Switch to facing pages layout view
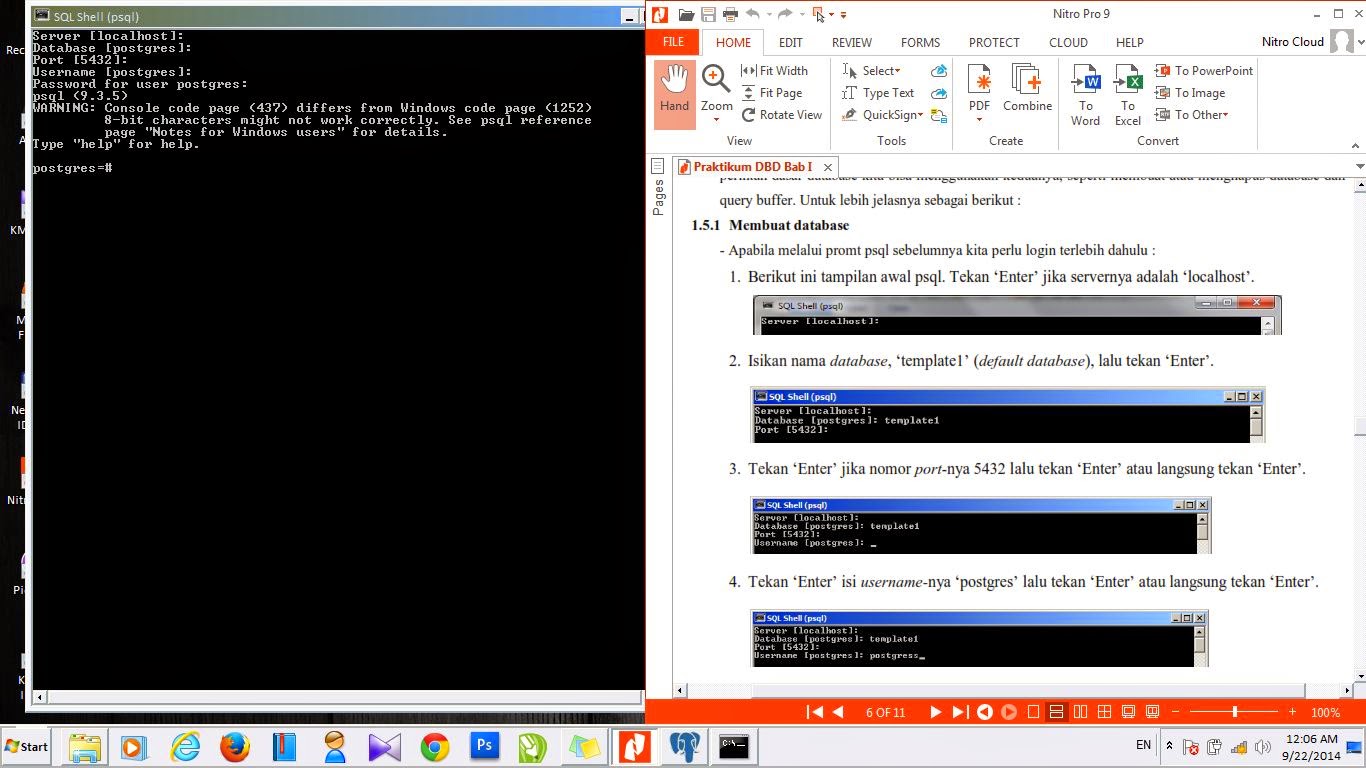This screenshot has width=1366, height=768. 1081,712
